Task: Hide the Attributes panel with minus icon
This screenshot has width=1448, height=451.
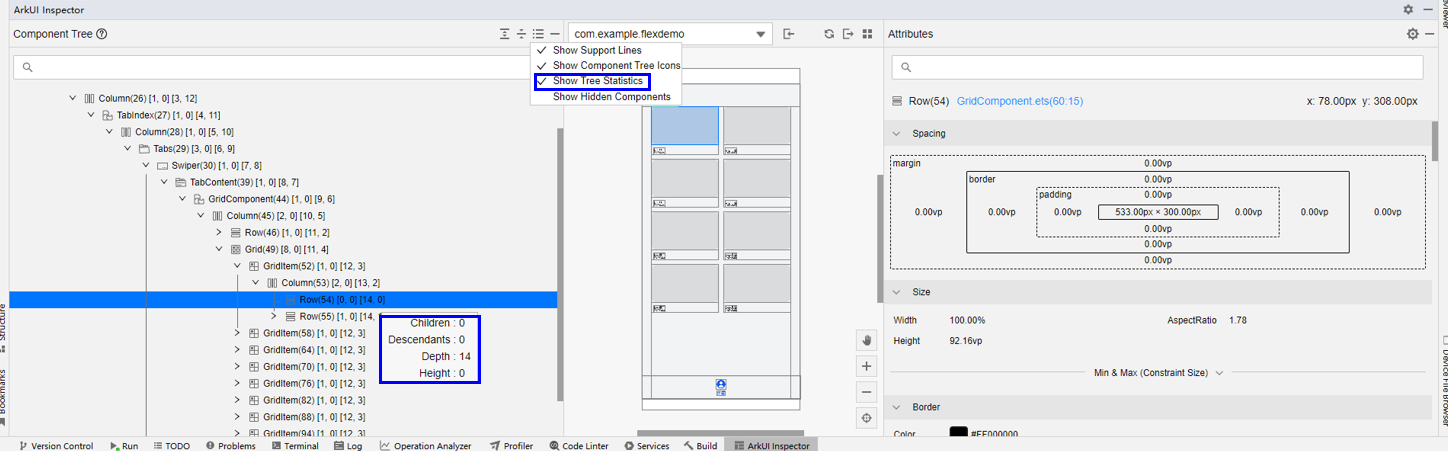Action: (1429, 34)
